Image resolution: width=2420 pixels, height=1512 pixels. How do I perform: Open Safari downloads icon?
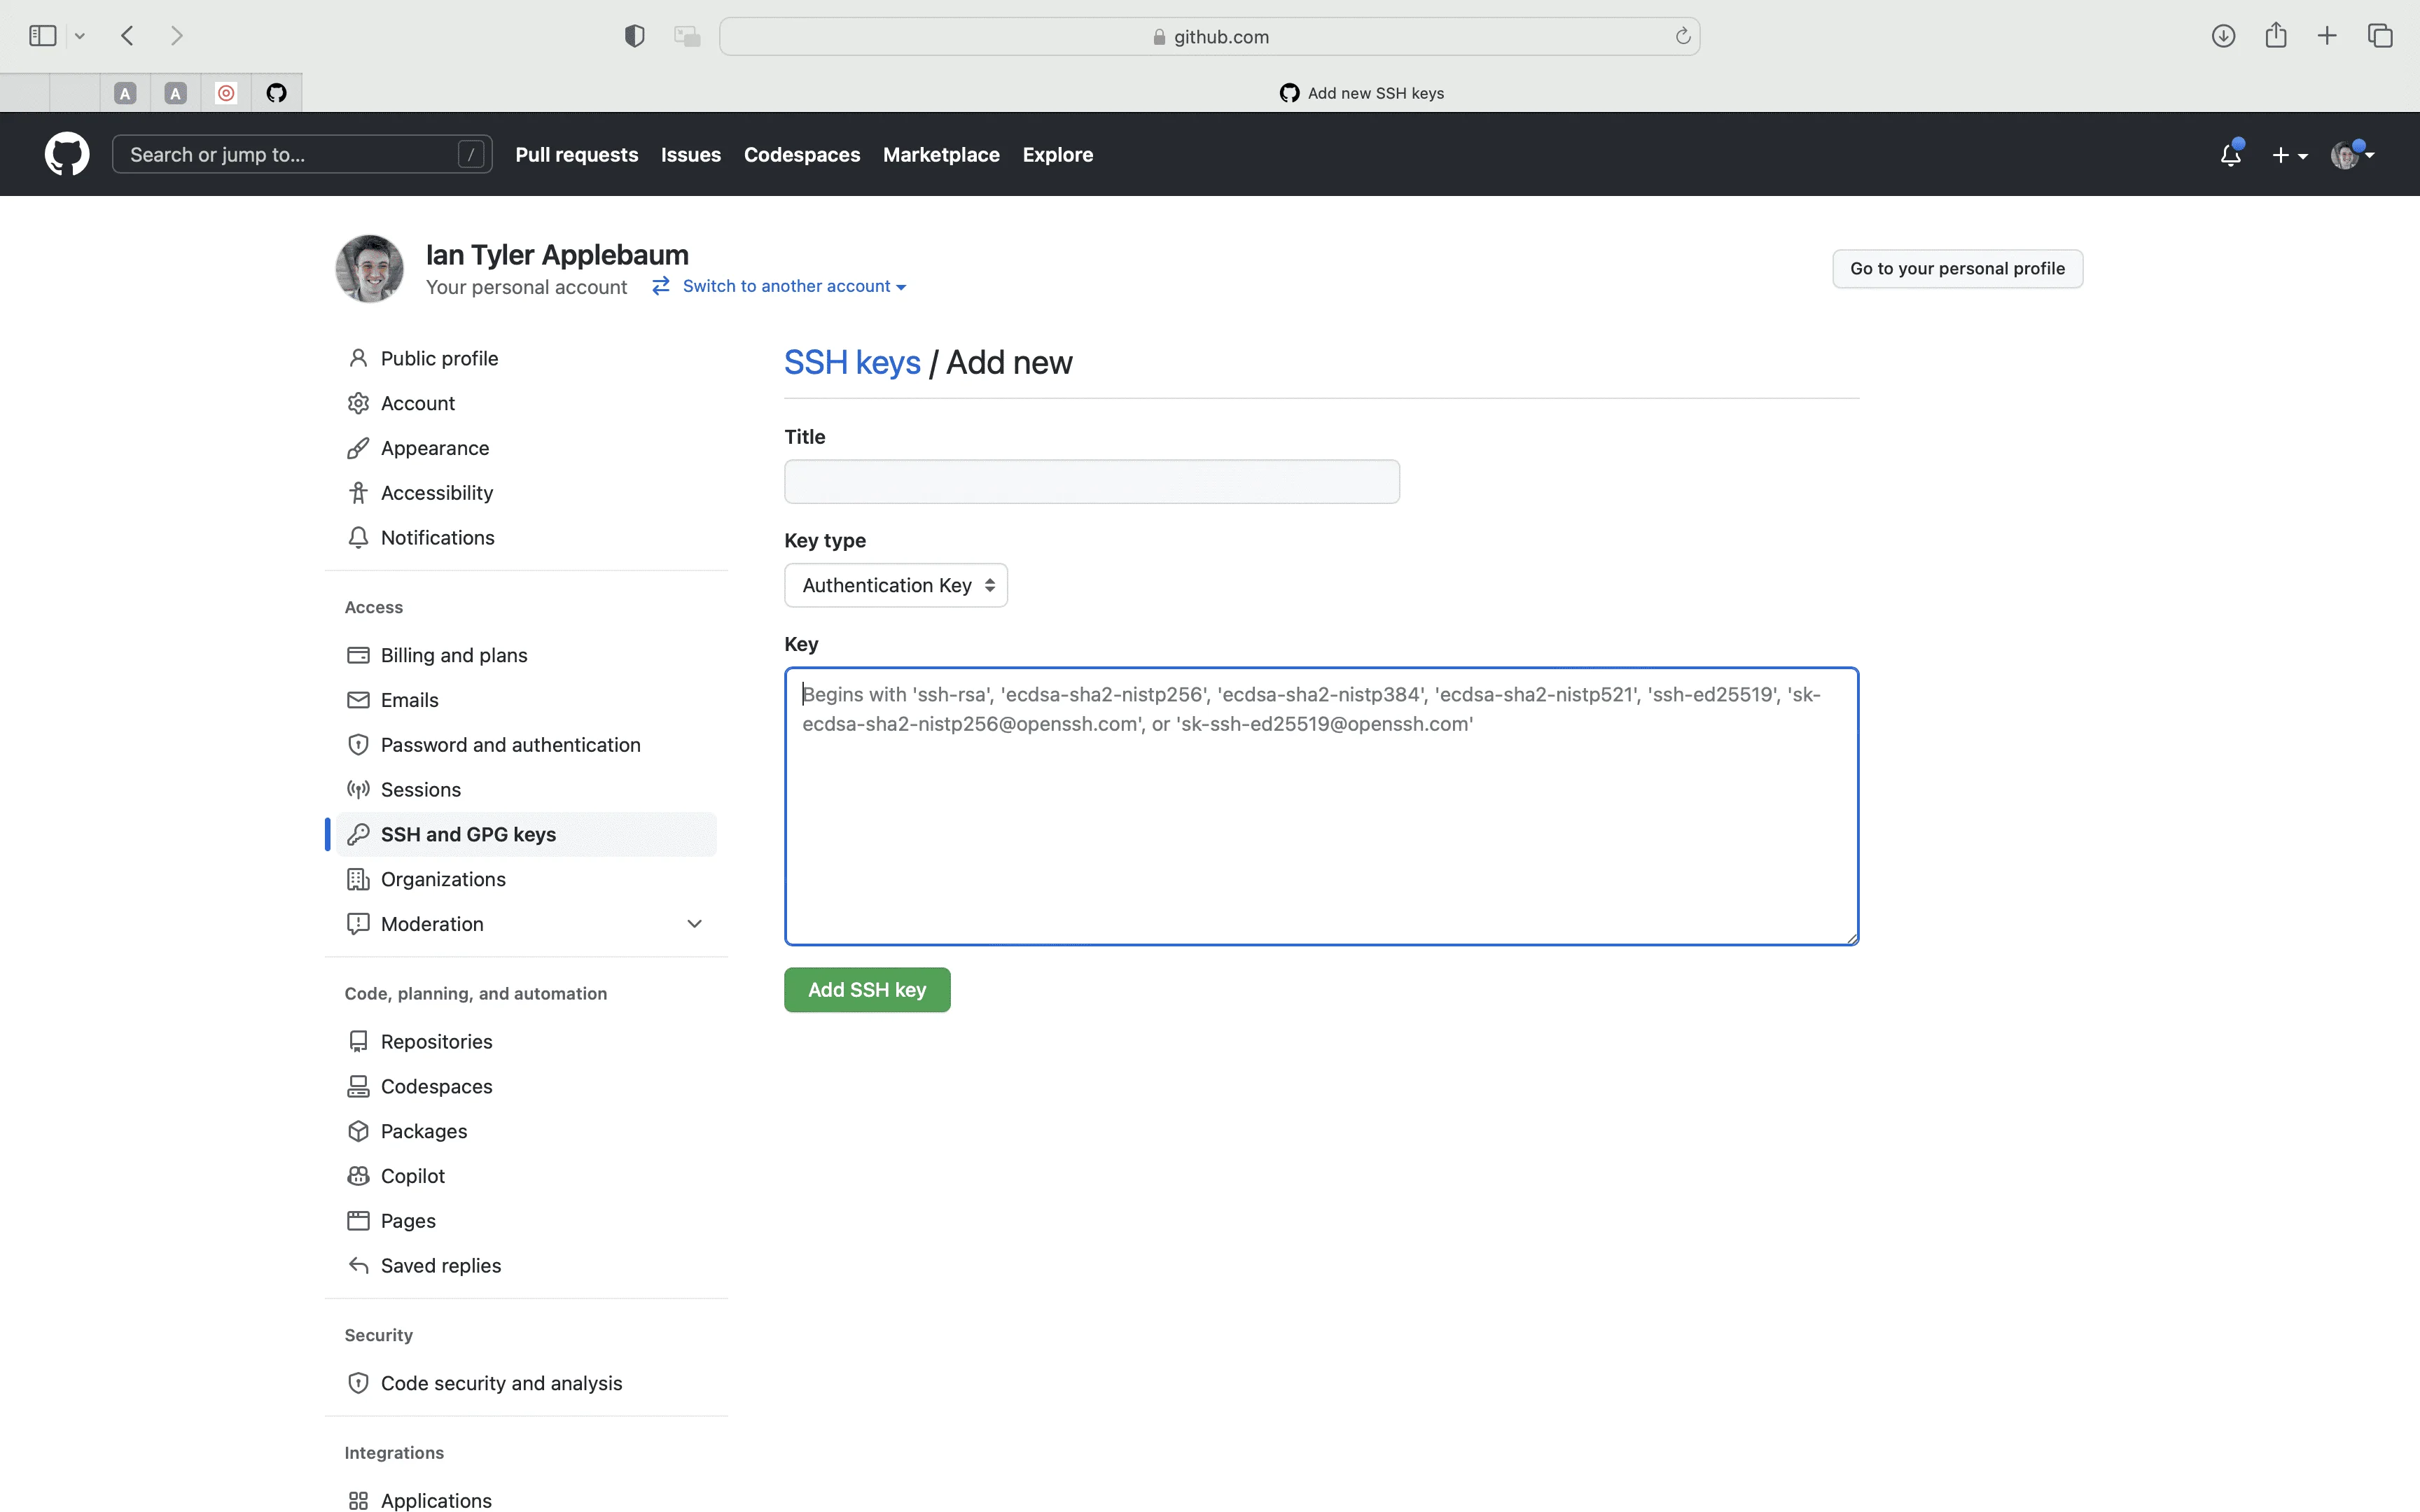[2223, 37]
